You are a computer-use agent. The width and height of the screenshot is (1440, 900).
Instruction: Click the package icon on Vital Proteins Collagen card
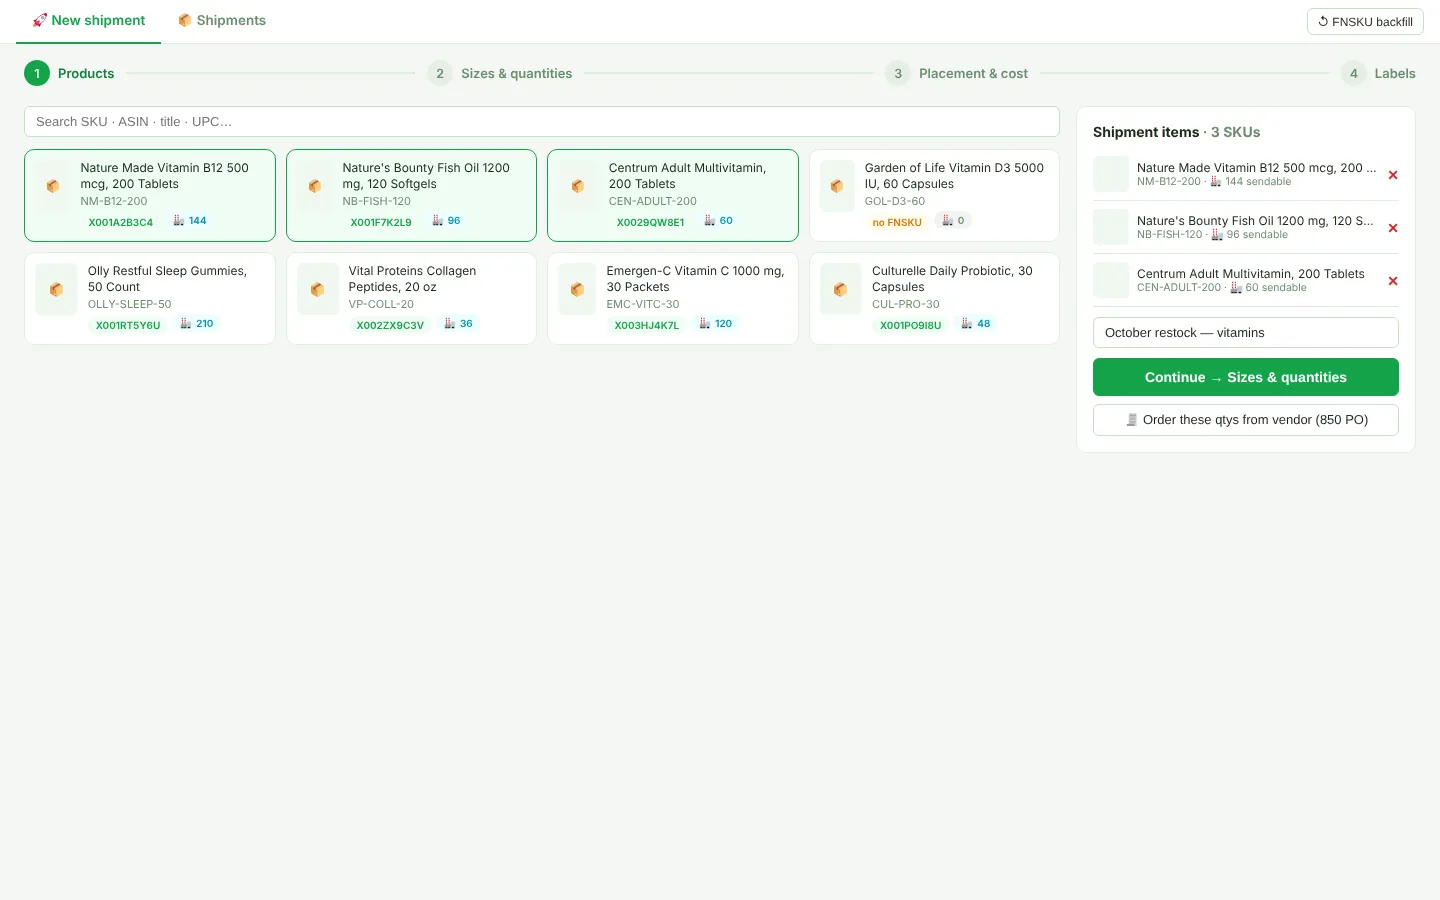[x=317, y=289]
